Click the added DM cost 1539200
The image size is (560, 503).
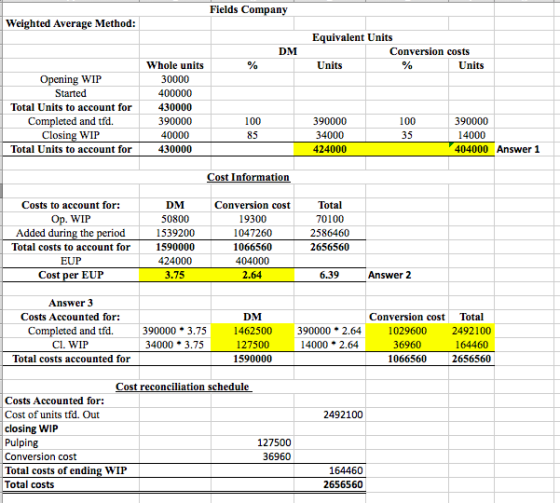175,233
